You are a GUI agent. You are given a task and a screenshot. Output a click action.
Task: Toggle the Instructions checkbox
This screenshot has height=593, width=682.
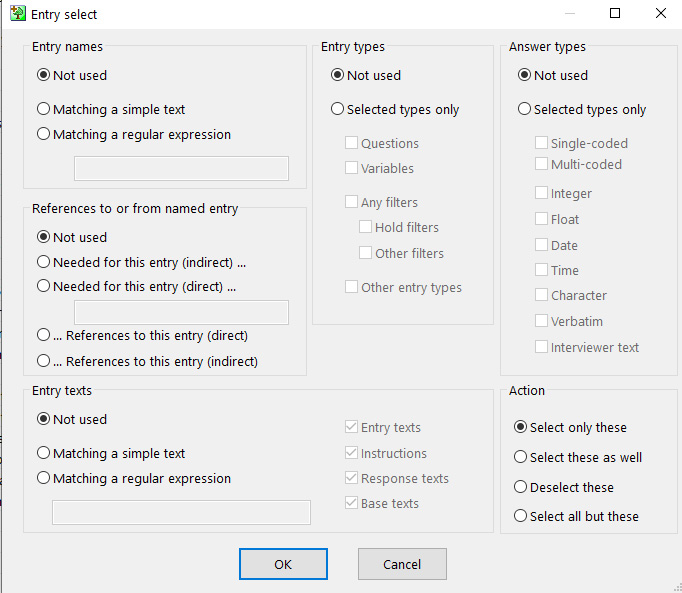coord(351,453)
